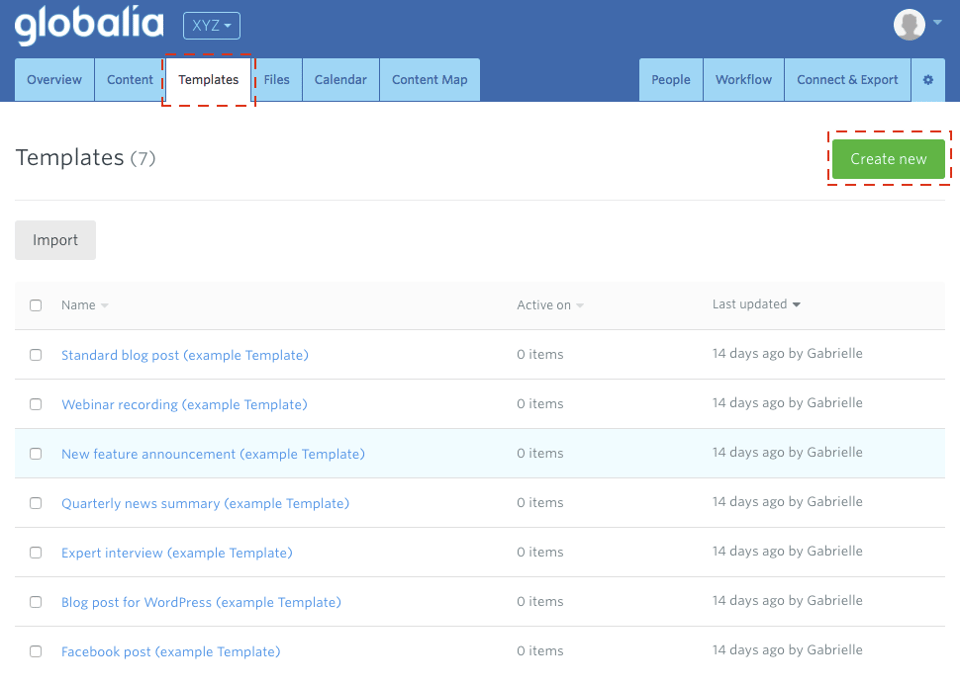Image resolution: width=960 pixels, height=686 pixels.
Task: Open the Expert interview template
Action: coord(176,552)
